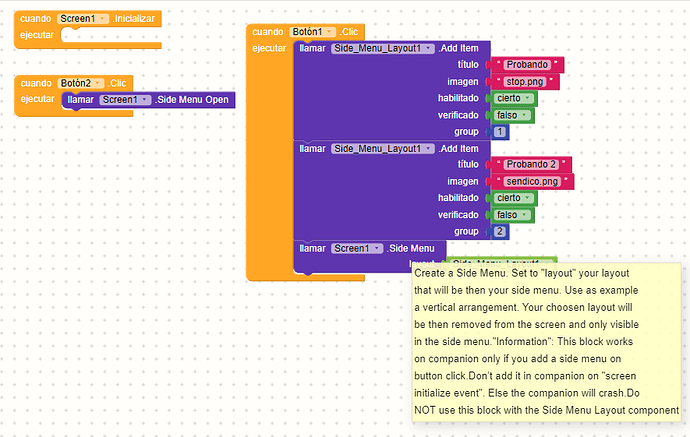Open Side_Menu_Layout1 dropdown in first Add Item block
The height and width of the screenshot is (437, 690).
click(x=429, y=48)
